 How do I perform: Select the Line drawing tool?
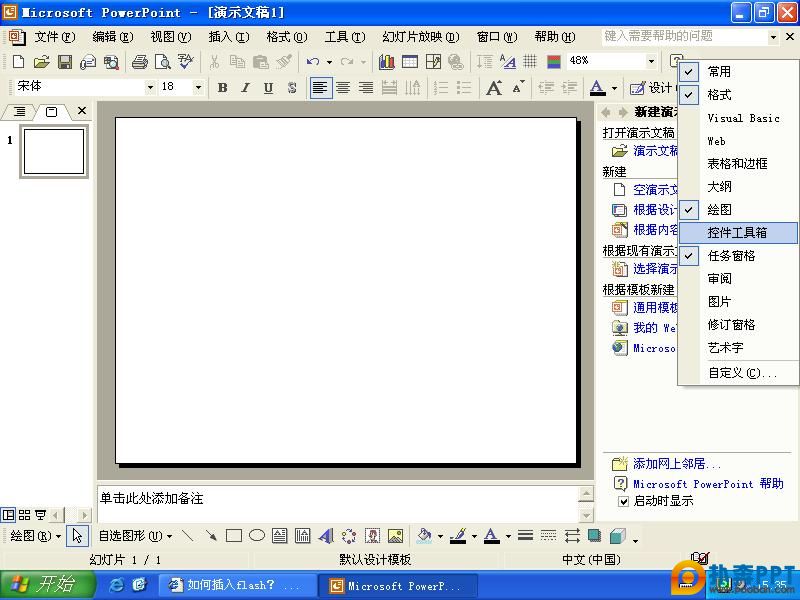click(x=188, y=536)
